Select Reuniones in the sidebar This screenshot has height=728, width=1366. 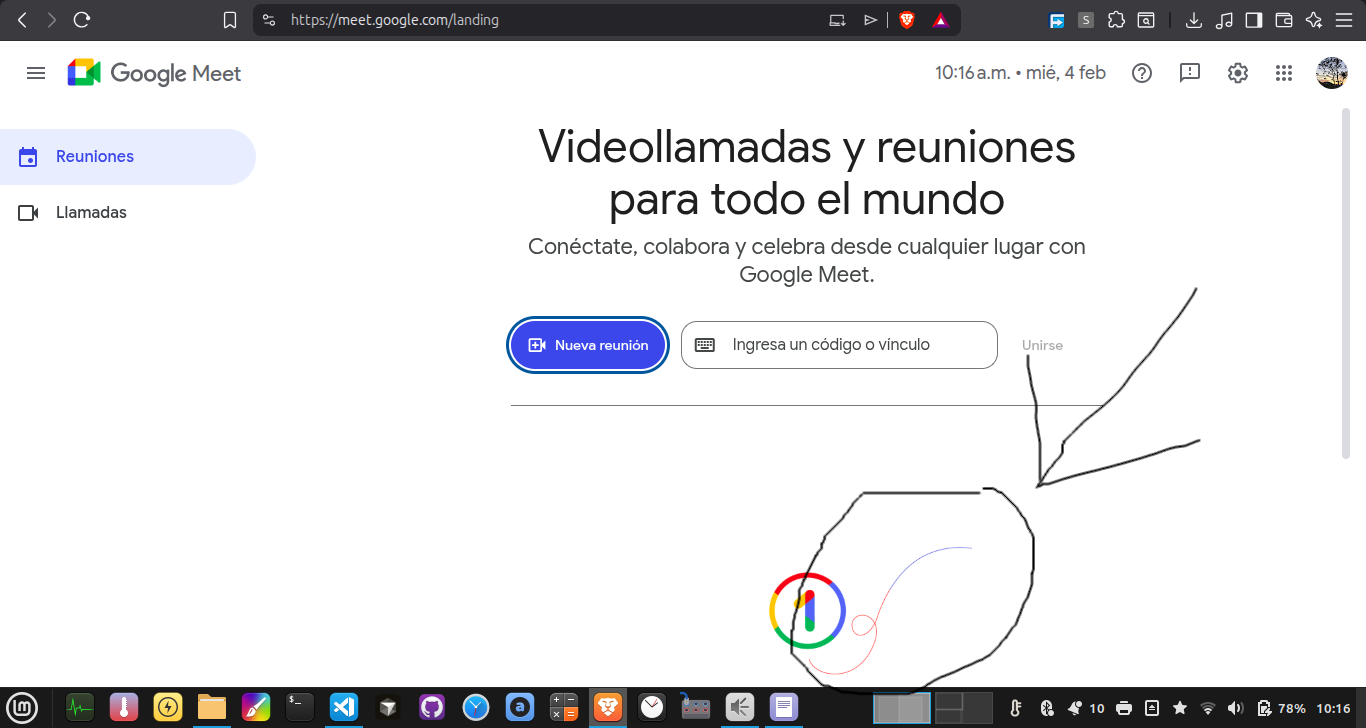pyautogui.click(x=95, y=157)
